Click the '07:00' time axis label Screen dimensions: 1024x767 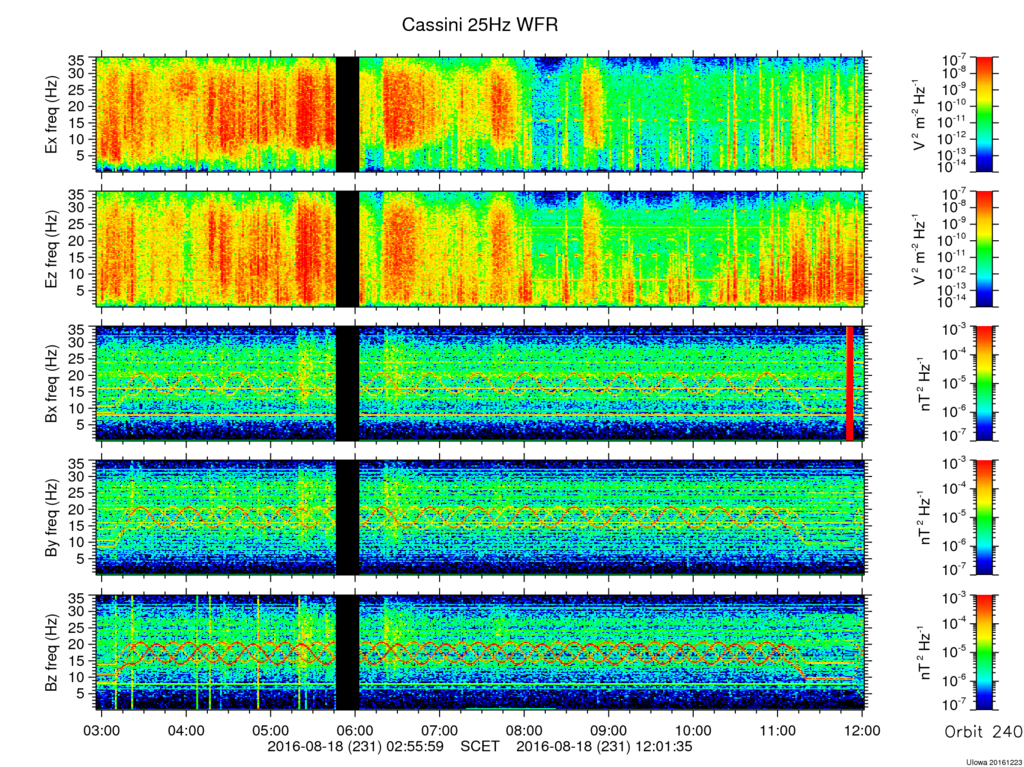[x=440, y=728]
